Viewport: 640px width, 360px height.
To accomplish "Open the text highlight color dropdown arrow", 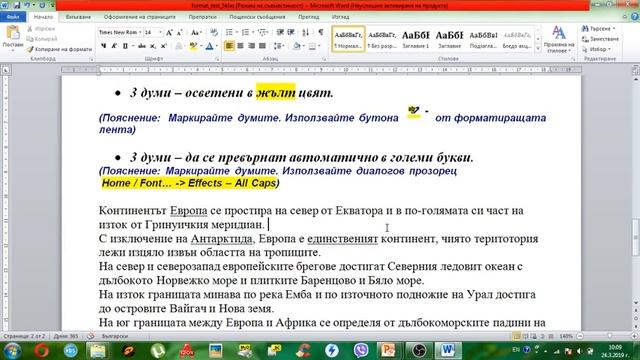I will (x=200, y=46).
